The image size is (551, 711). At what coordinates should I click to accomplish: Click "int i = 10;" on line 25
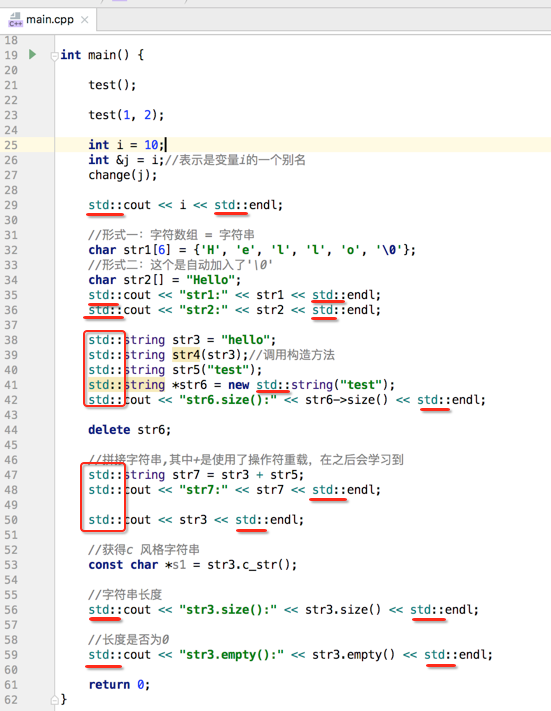tap(126, 145)
